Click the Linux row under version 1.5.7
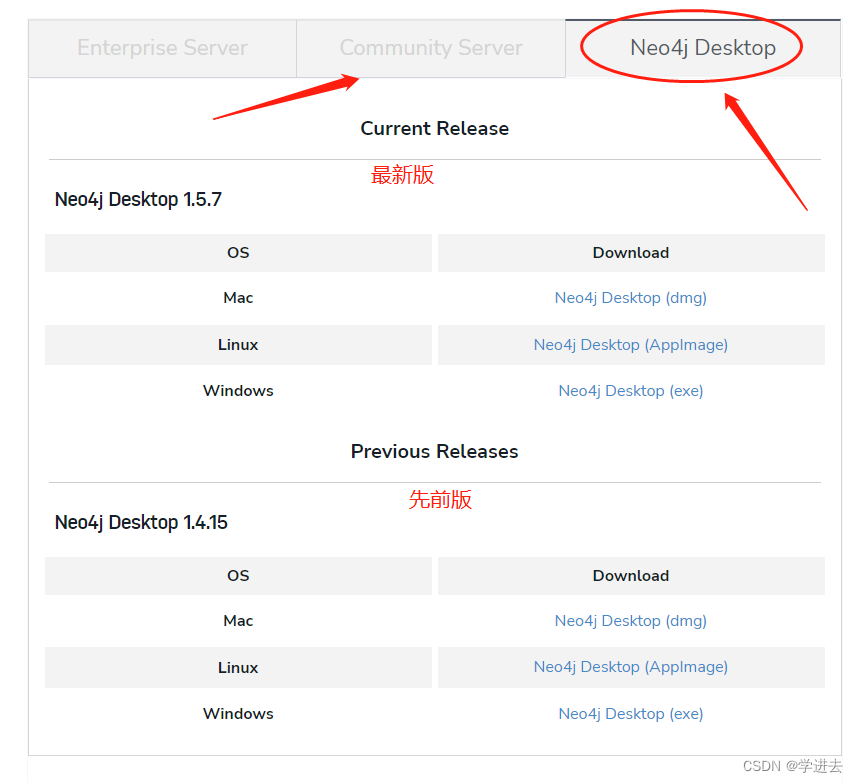858x783 pixels. pos(434,345)
